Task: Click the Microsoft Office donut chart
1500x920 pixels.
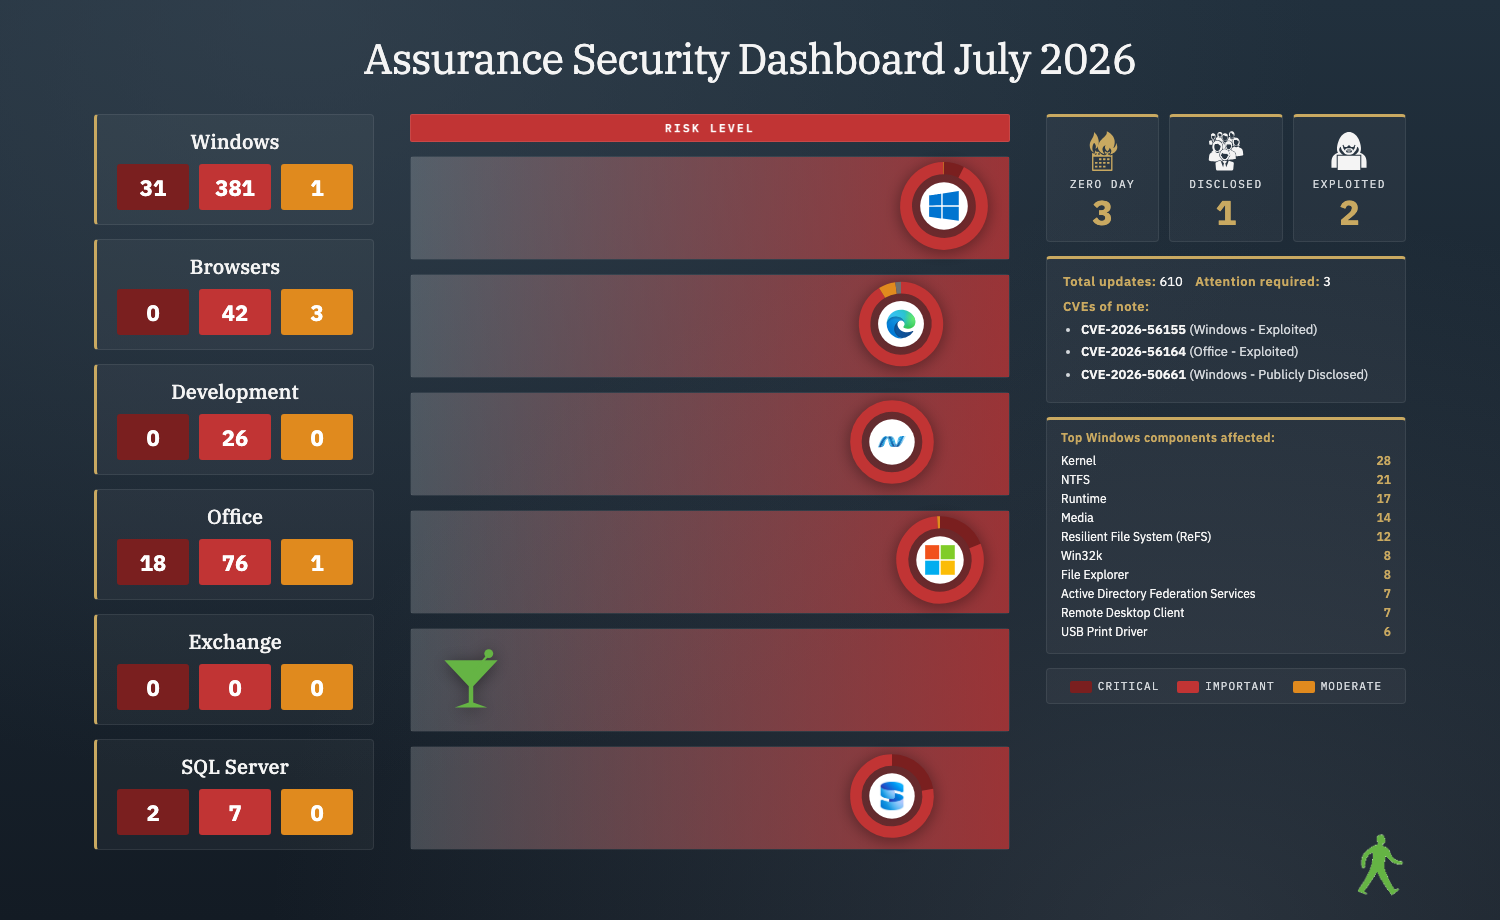Action: (x=940, y=560)
